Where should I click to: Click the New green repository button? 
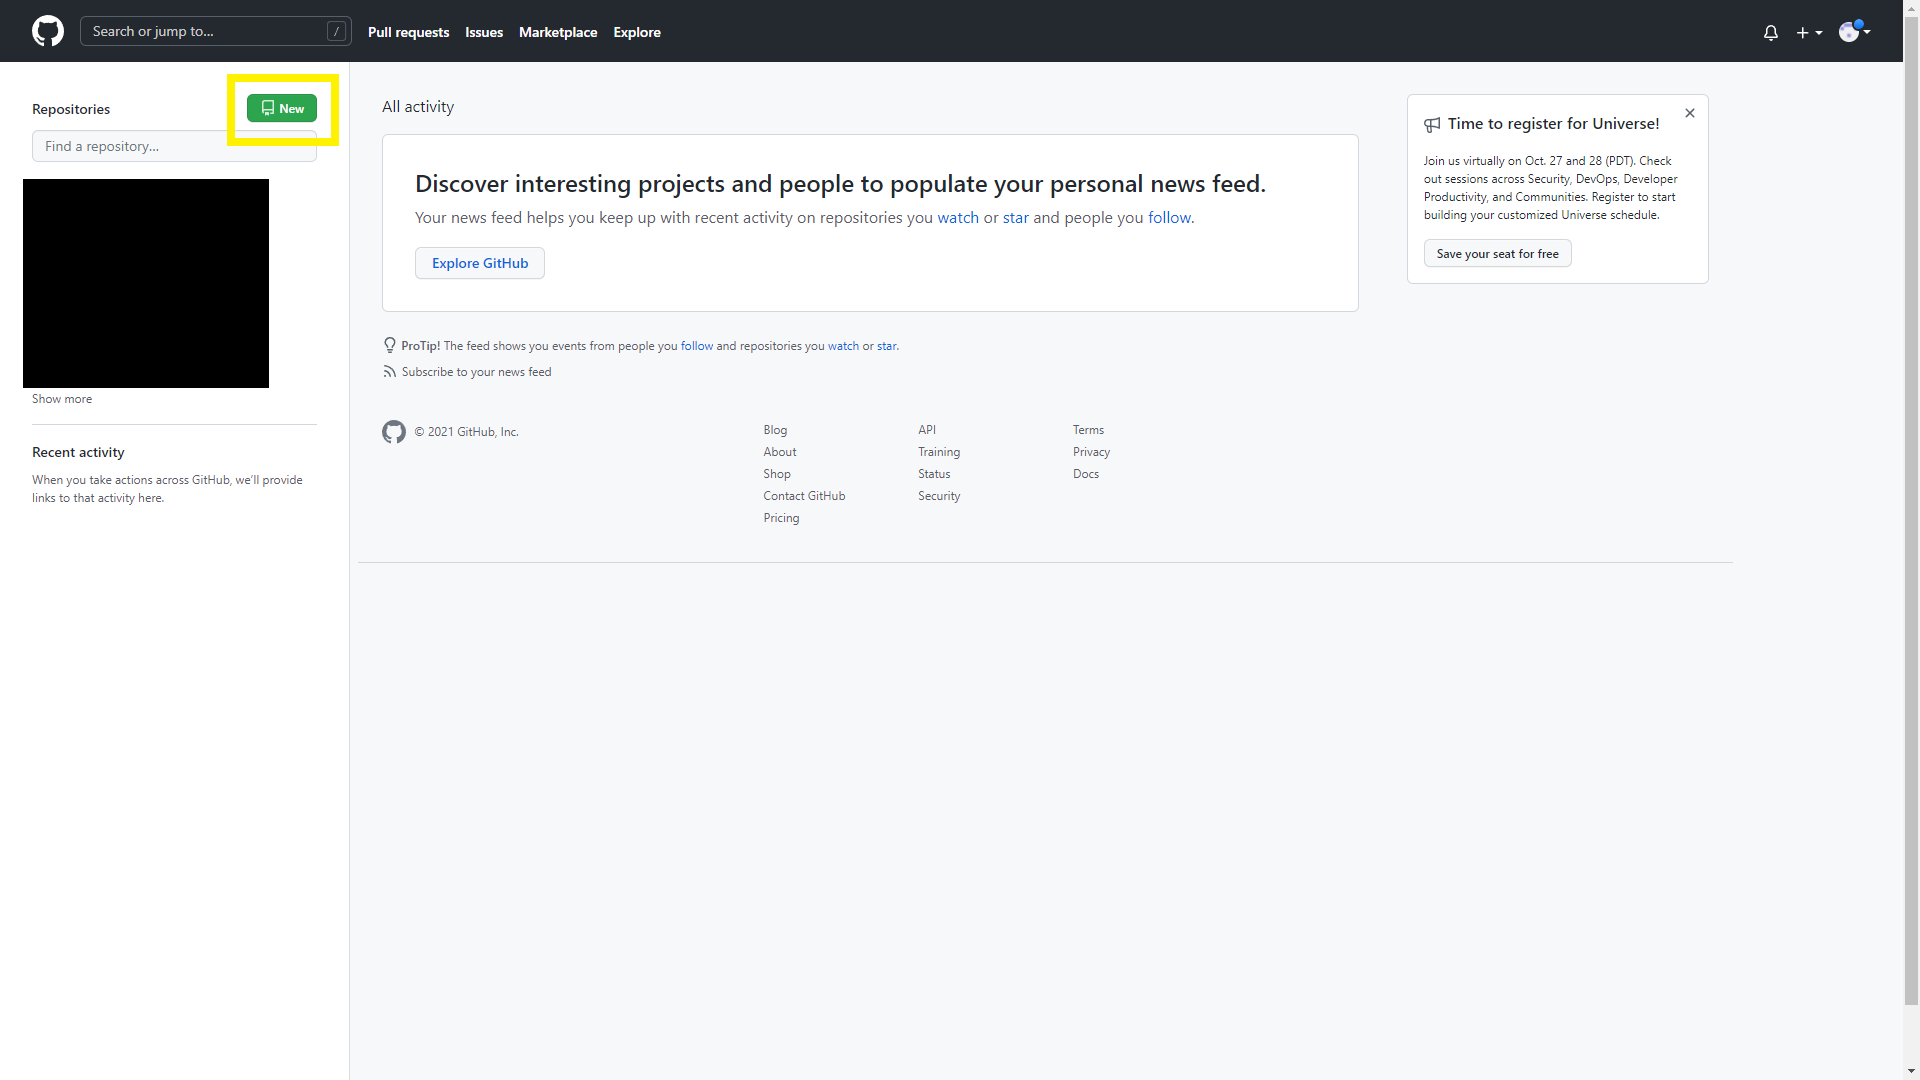point(281,107)
